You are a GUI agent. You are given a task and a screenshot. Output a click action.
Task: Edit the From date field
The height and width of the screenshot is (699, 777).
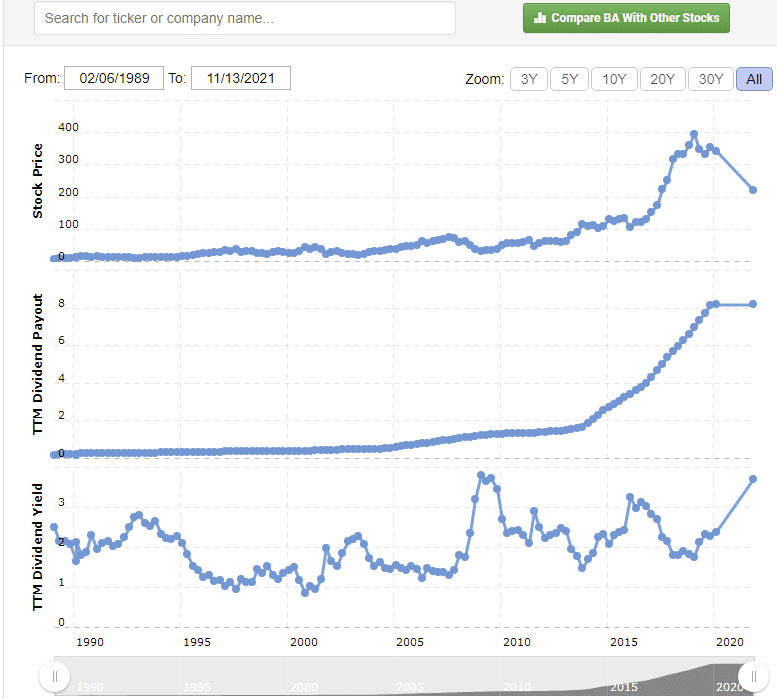(x=114, y=79)
